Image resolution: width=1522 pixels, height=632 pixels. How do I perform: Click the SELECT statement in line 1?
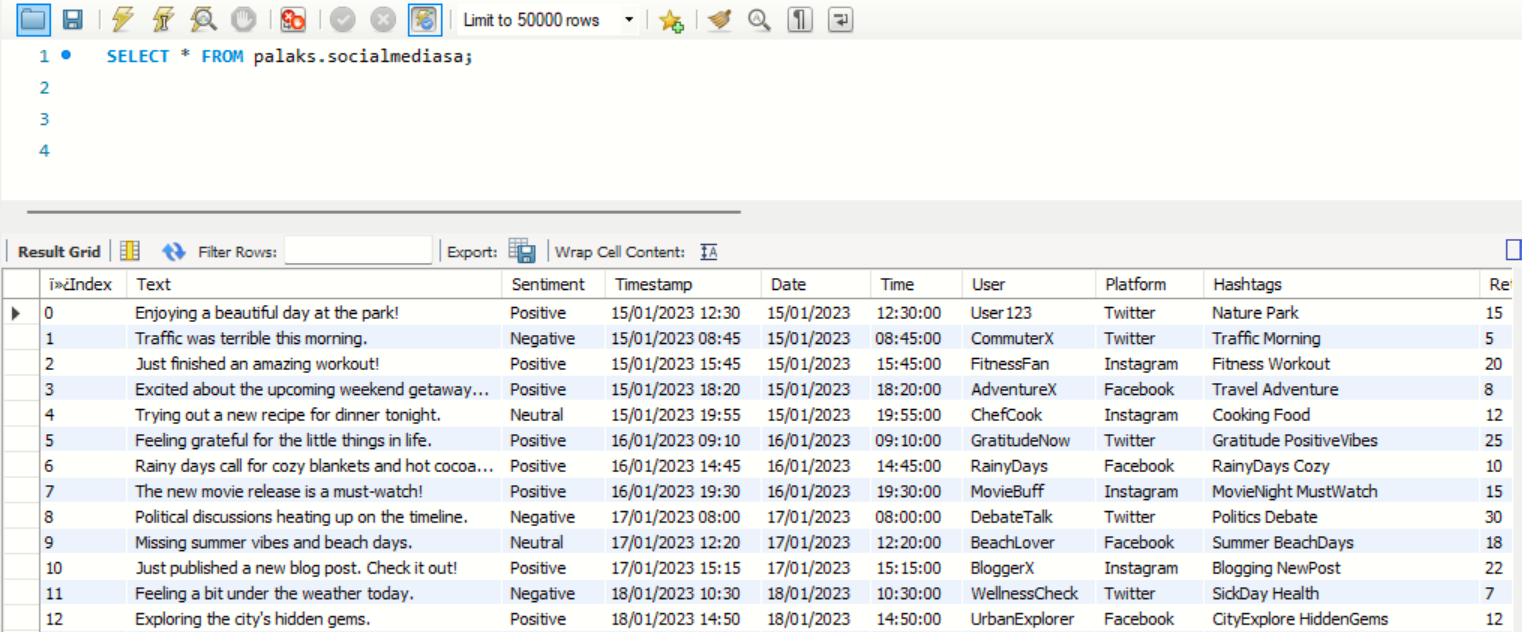pos(289,57)
